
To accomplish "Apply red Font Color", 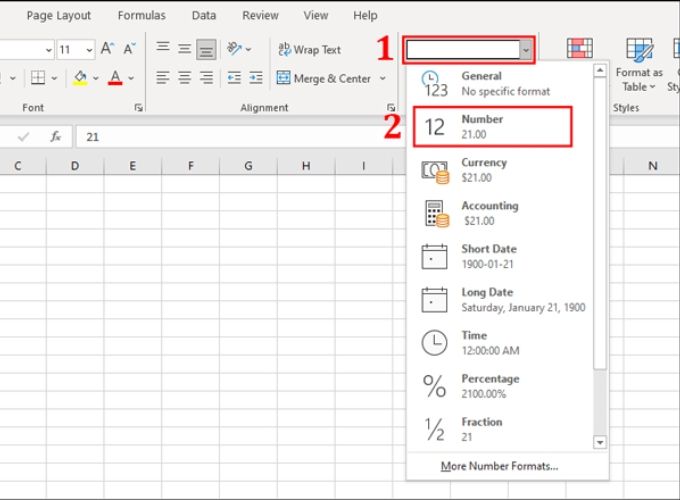I will [x=115, y=78].
